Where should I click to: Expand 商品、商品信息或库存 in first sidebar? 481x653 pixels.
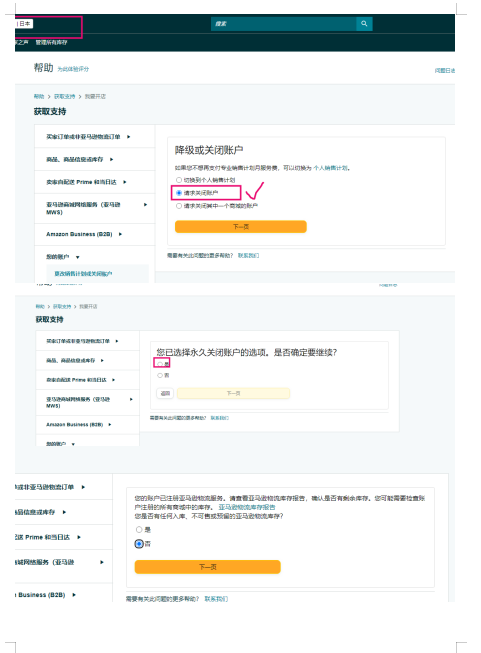click(95, 159)
